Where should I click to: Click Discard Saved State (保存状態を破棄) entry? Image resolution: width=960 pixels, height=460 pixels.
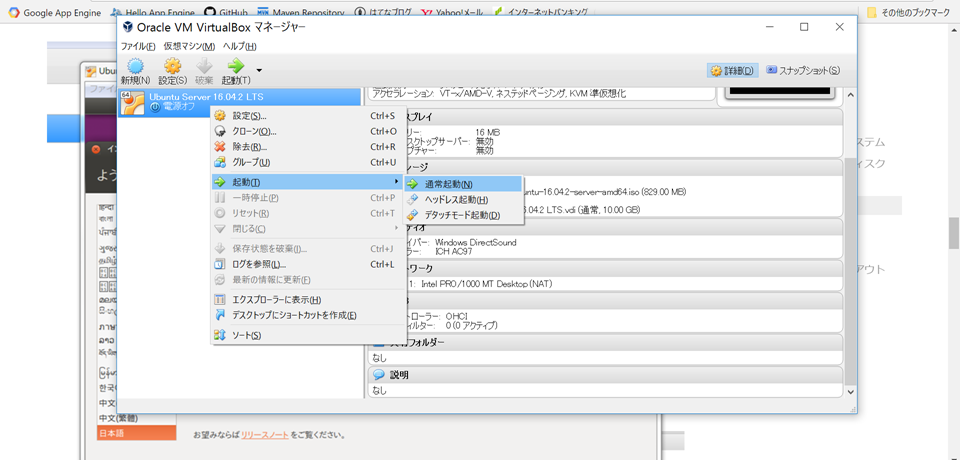click(309, 249)
